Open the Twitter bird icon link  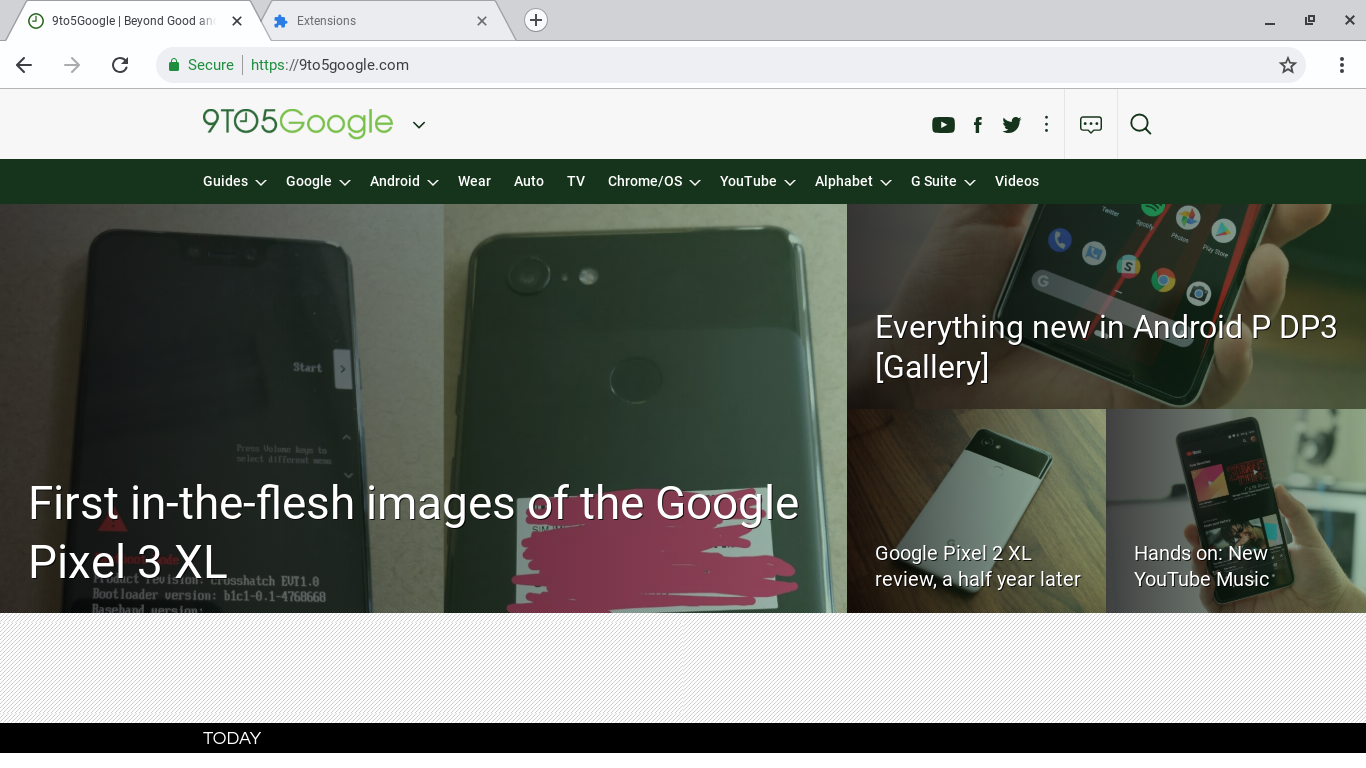[x=1012, y=125]
